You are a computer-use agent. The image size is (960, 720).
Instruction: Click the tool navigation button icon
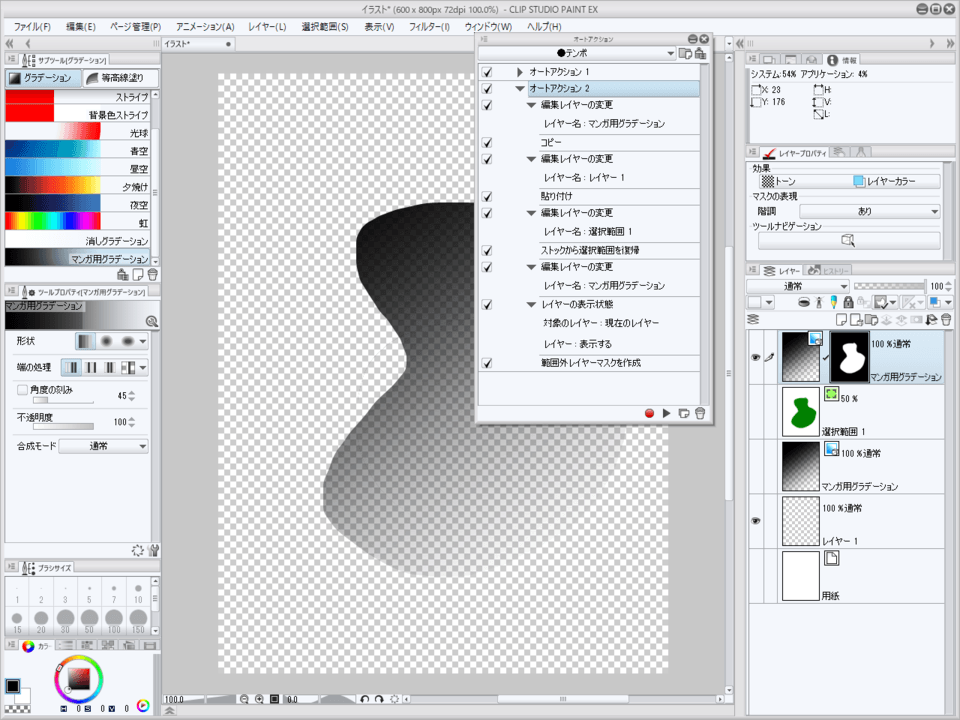tap(848, 241)
